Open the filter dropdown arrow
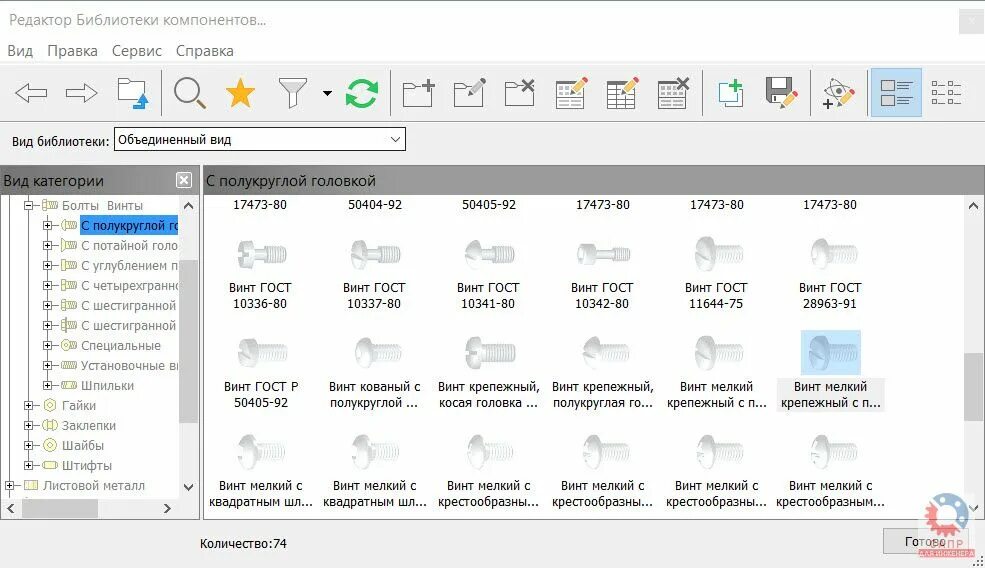Image resolution: width=985 pixels, height=568 pixels. pyautogui.click(x=327, y=93)
